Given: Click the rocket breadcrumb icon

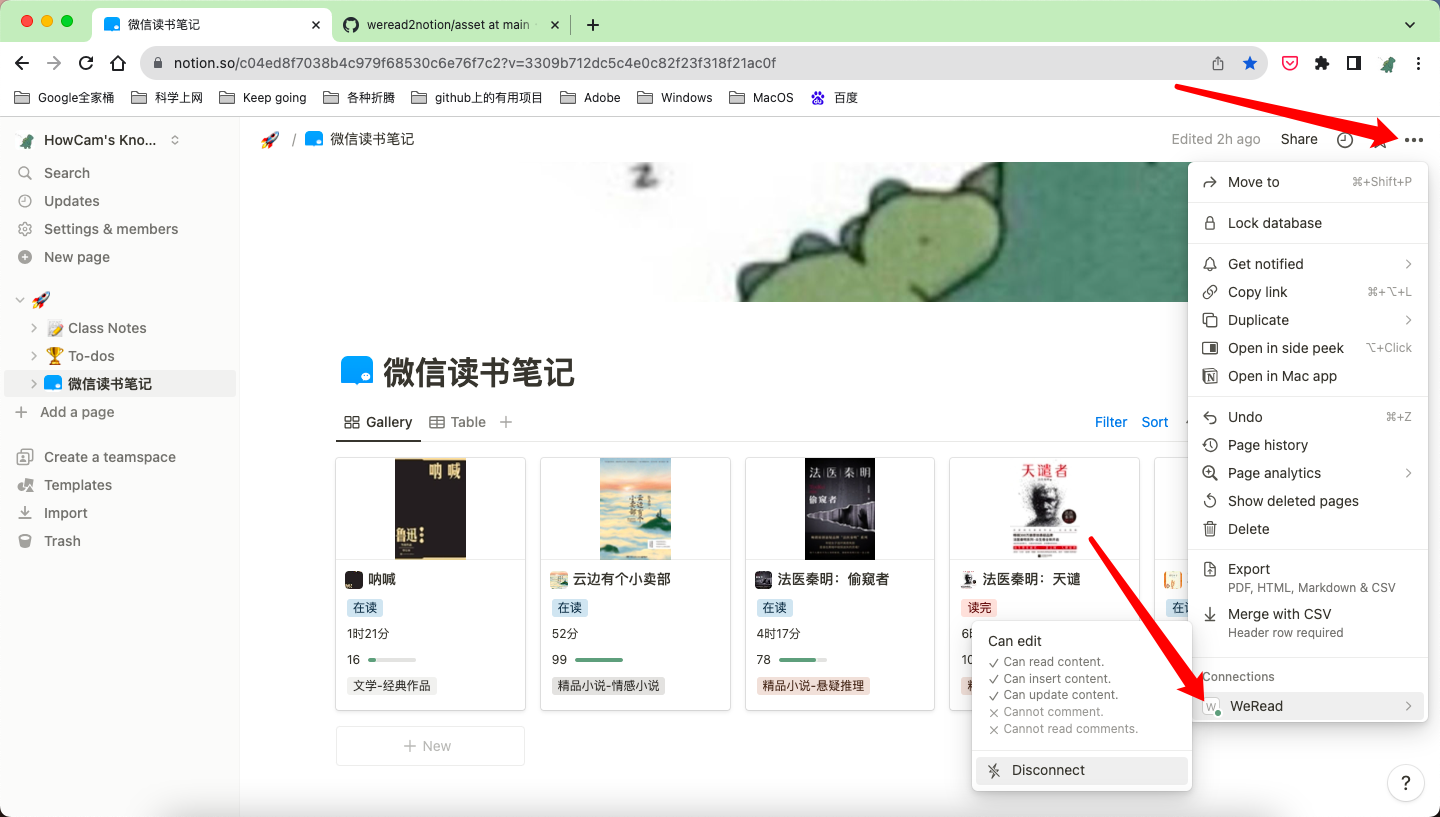Looking at the screenshot, I should point(270,140).
